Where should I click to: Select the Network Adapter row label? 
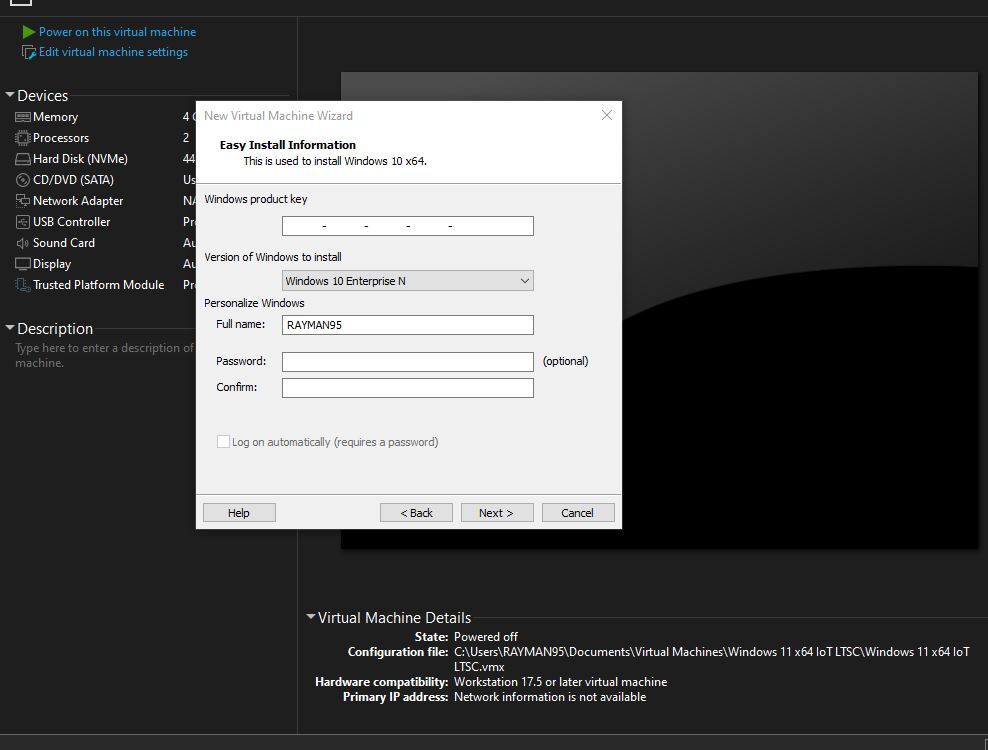[78, 201]
